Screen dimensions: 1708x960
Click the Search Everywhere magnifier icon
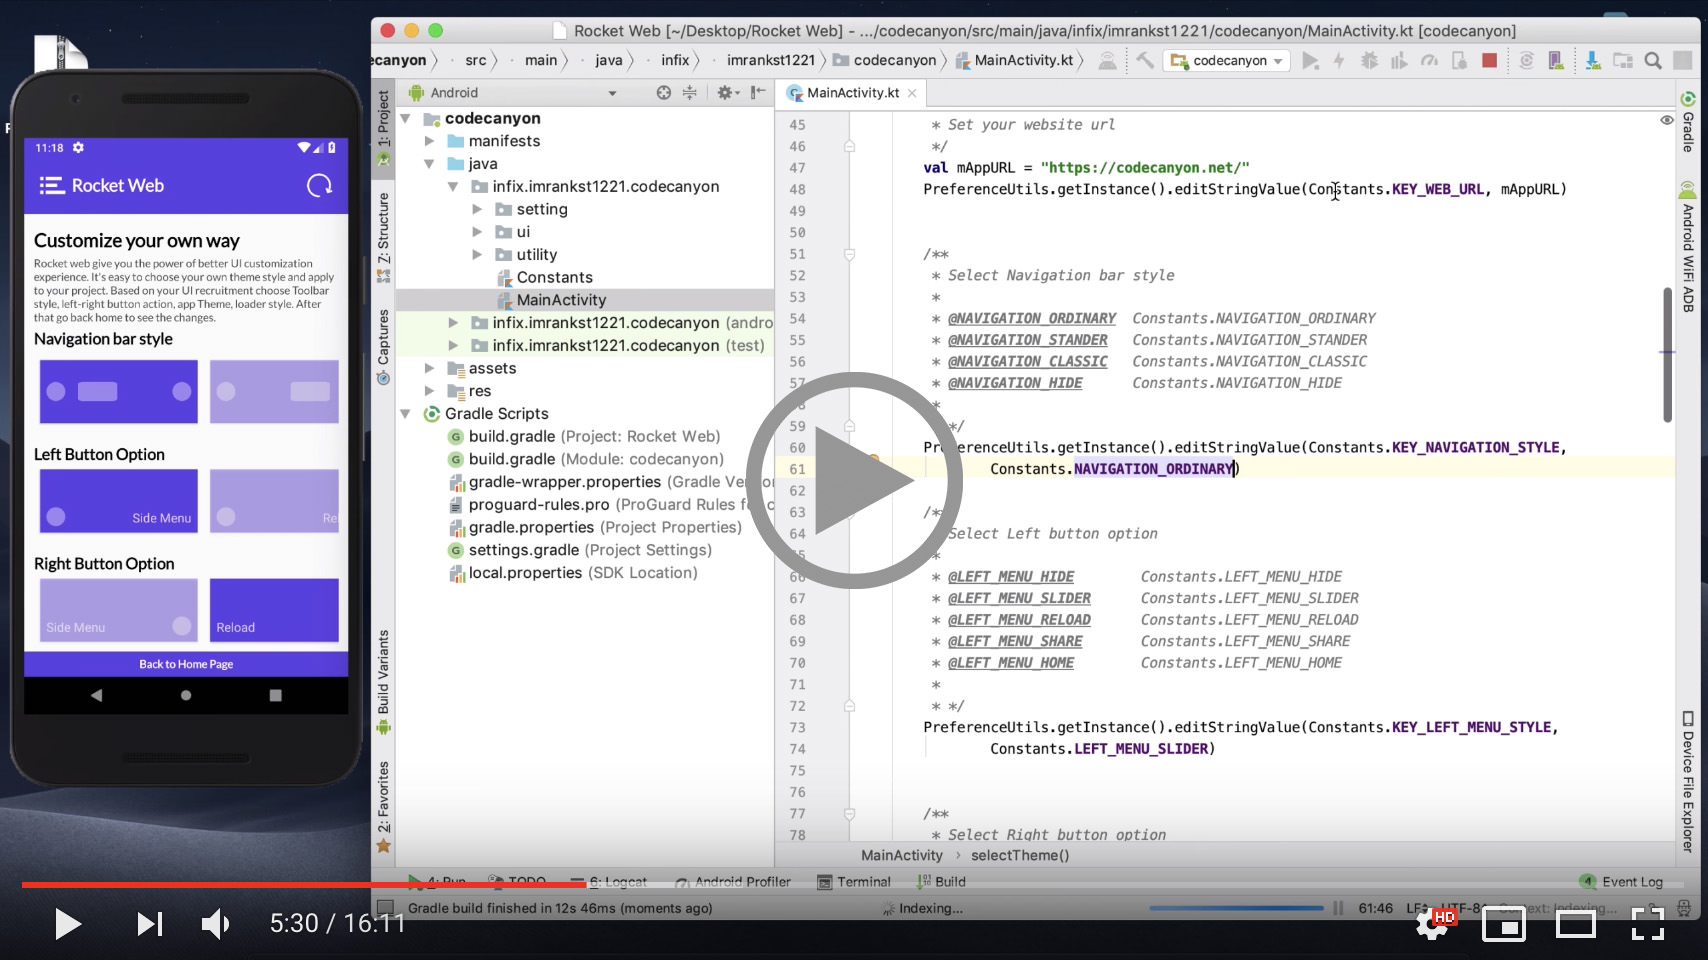click(1653, 61)
